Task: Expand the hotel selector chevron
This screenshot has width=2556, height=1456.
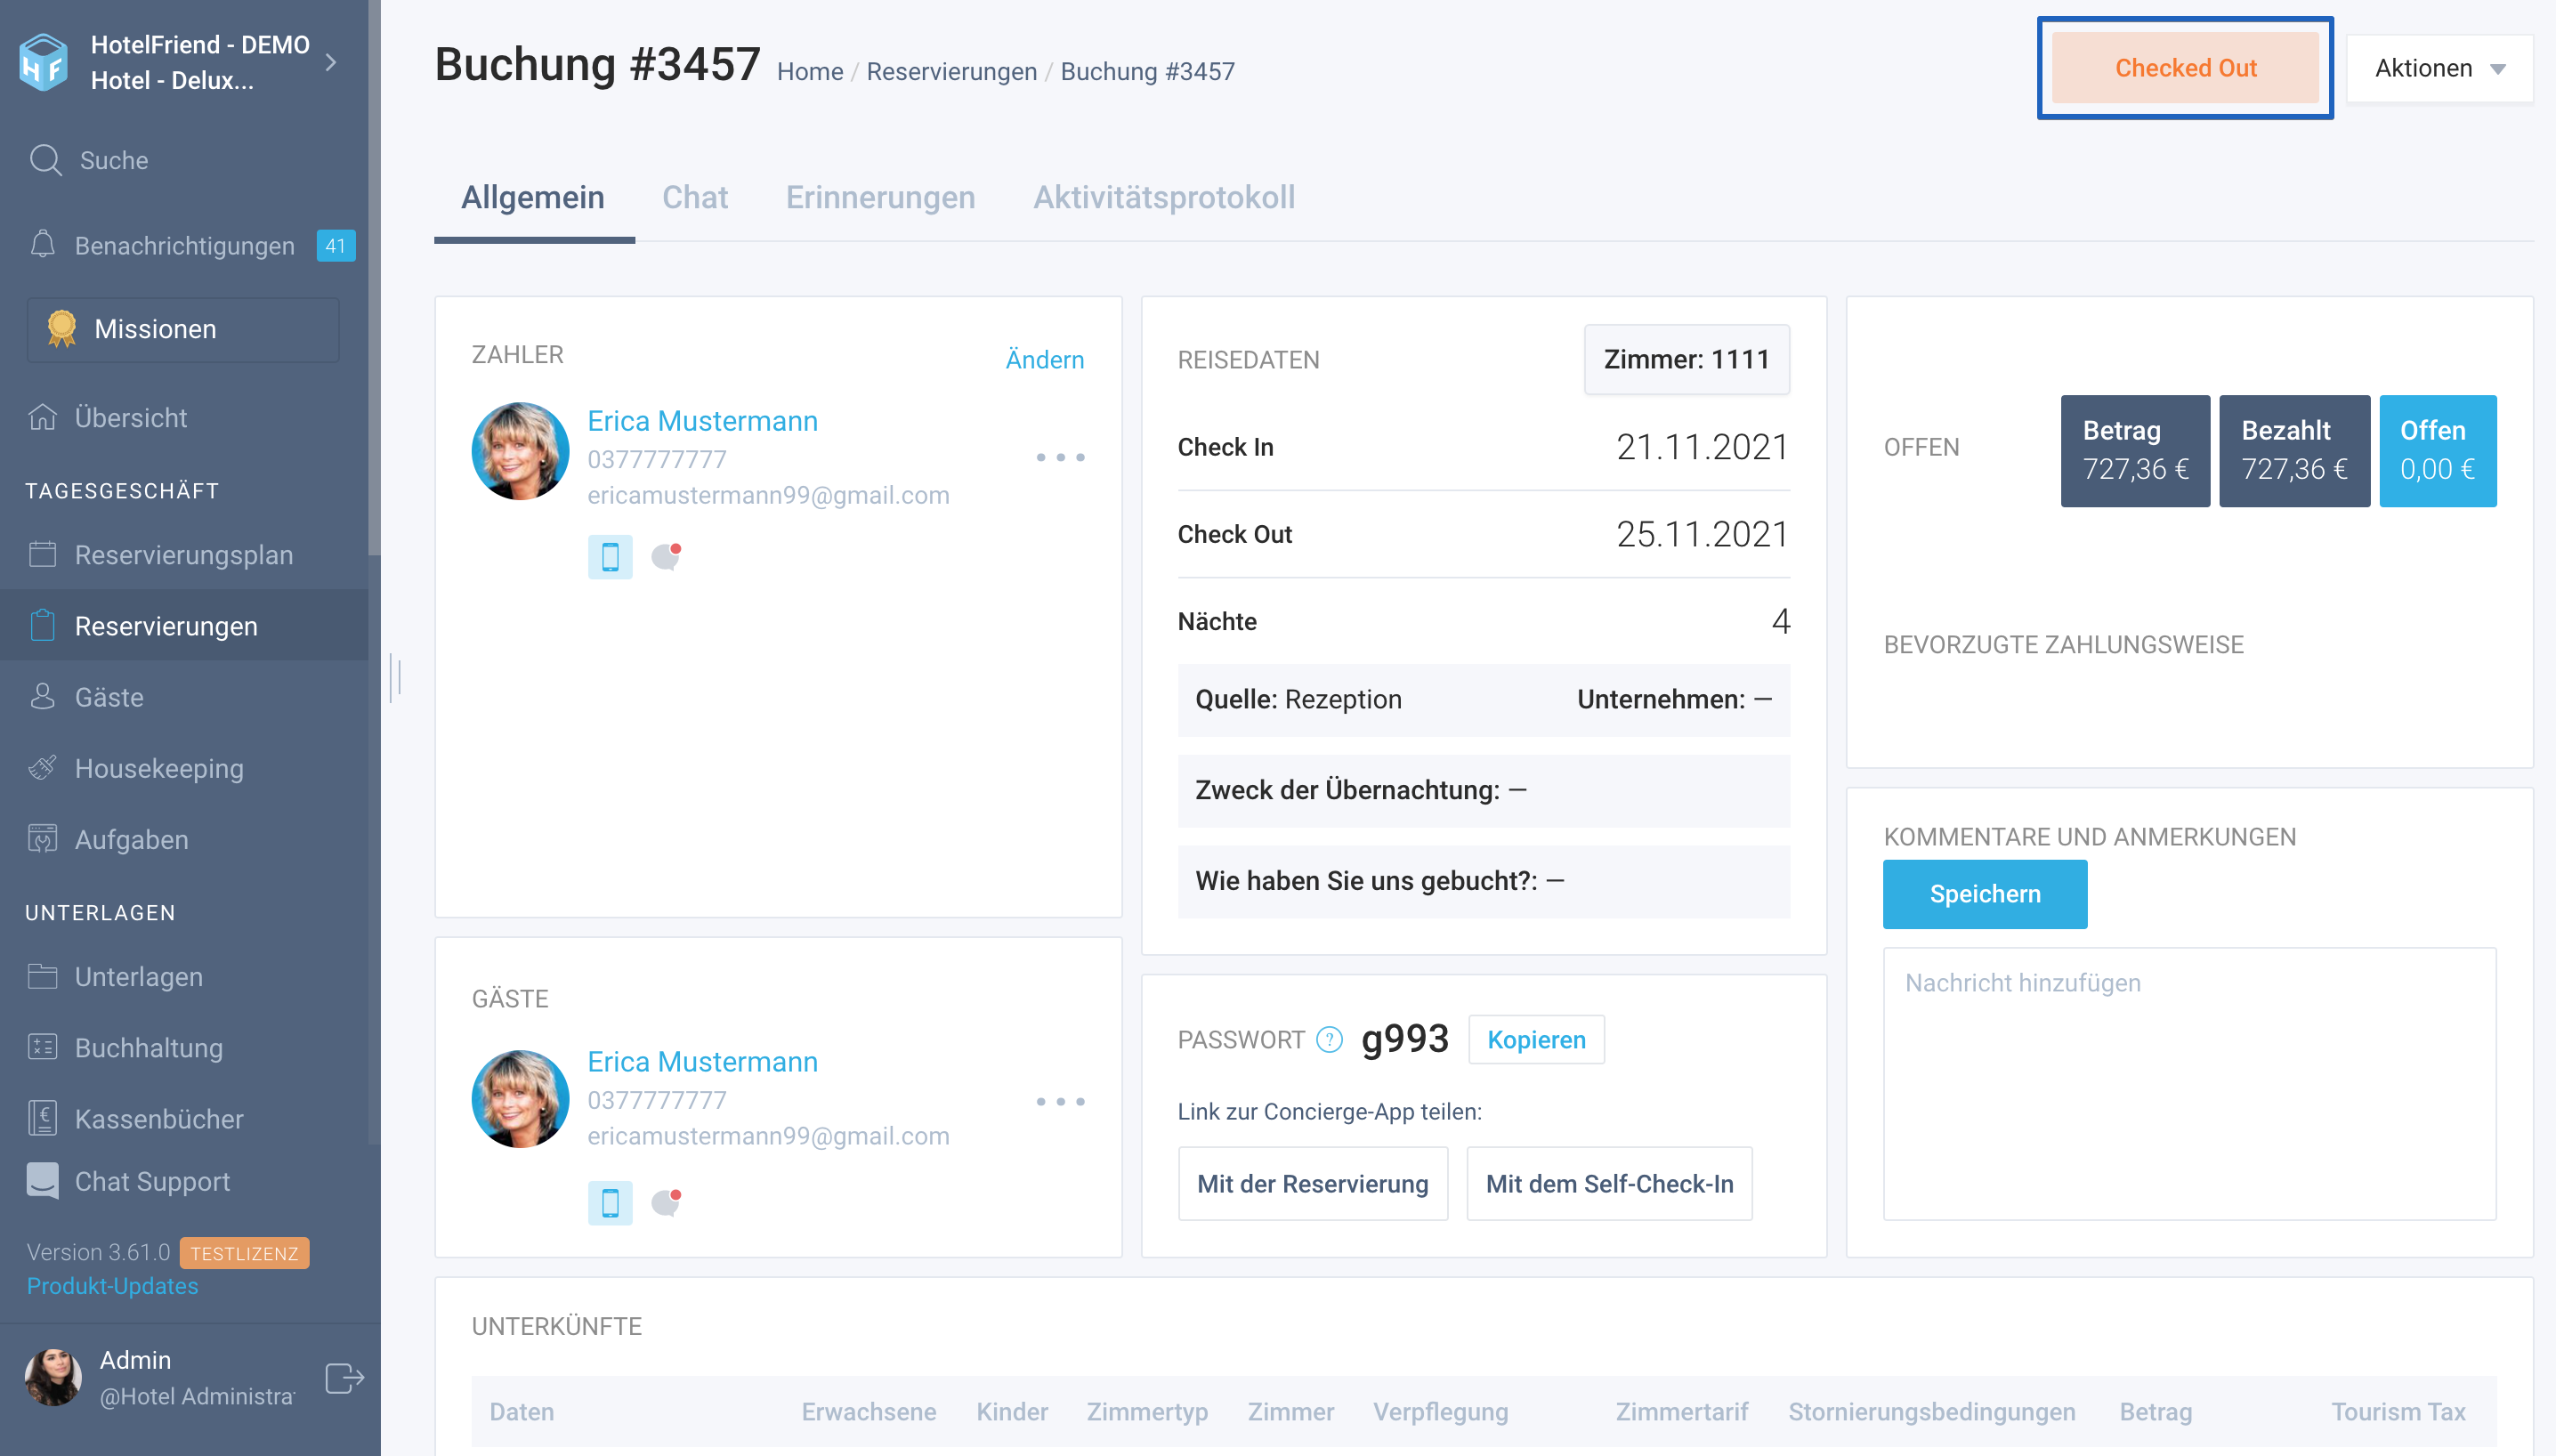Action: pos(332,62)
